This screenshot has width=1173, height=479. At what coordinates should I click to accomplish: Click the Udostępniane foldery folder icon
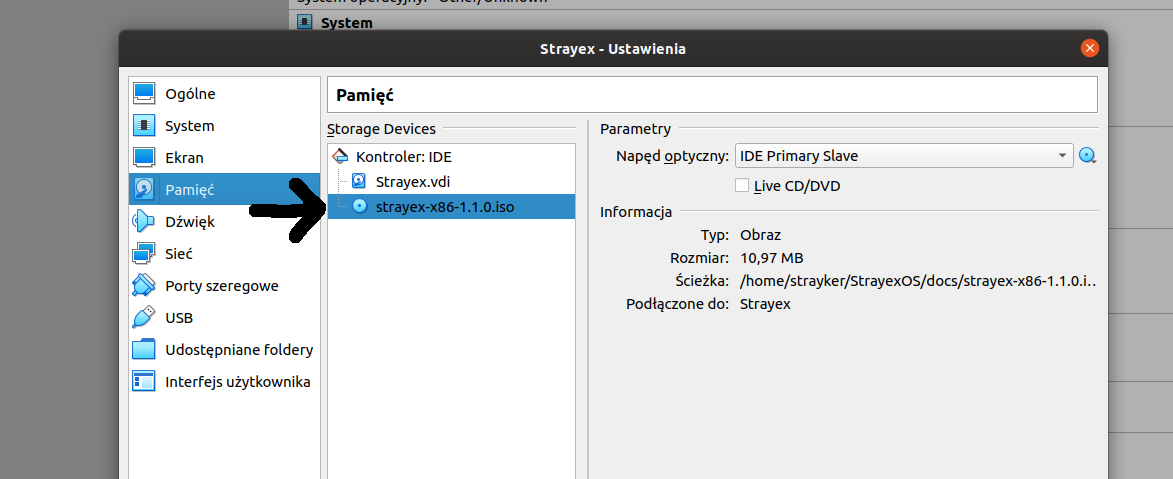point(145,350)
